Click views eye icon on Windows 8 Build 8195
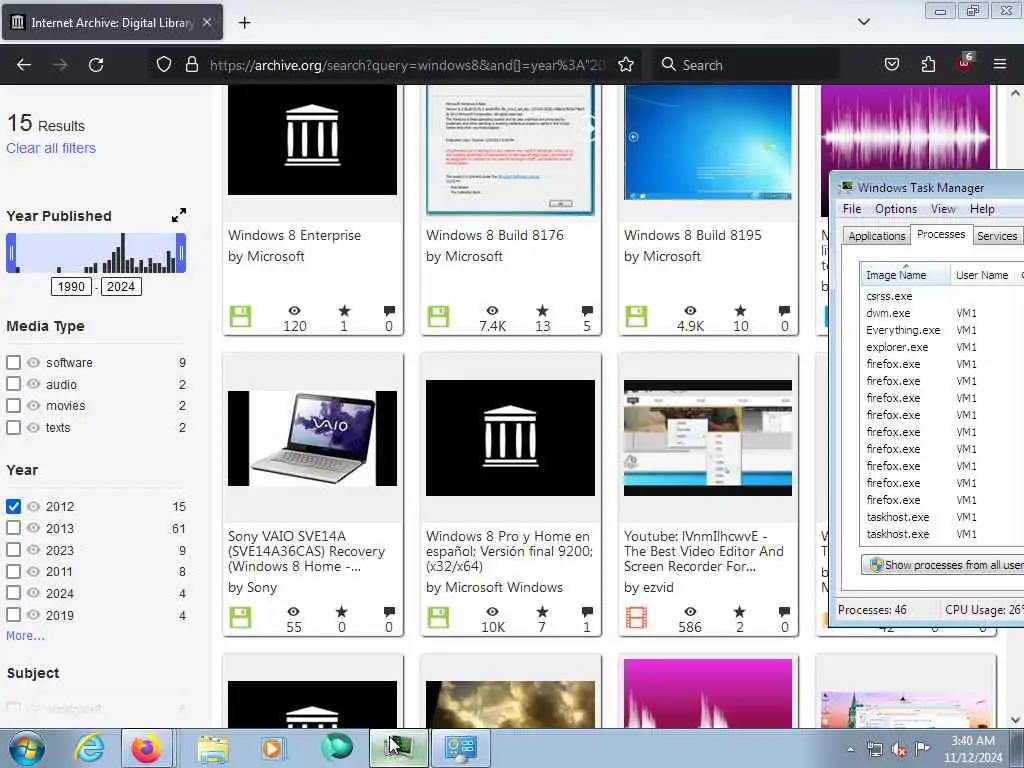Image resolution: width=1024 pixels, height=768 pixels. pos(690,311)
